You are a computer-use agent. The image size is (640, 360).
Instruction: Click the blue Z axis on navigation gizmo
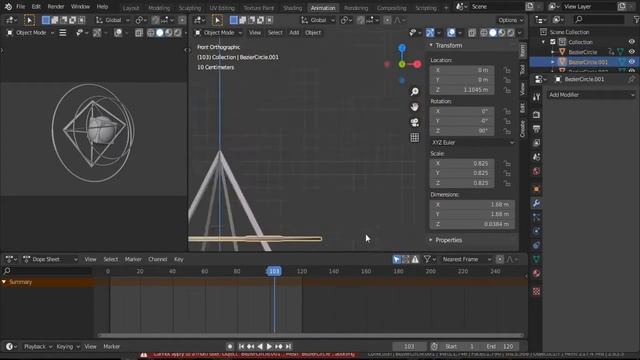tap(402, 48)
